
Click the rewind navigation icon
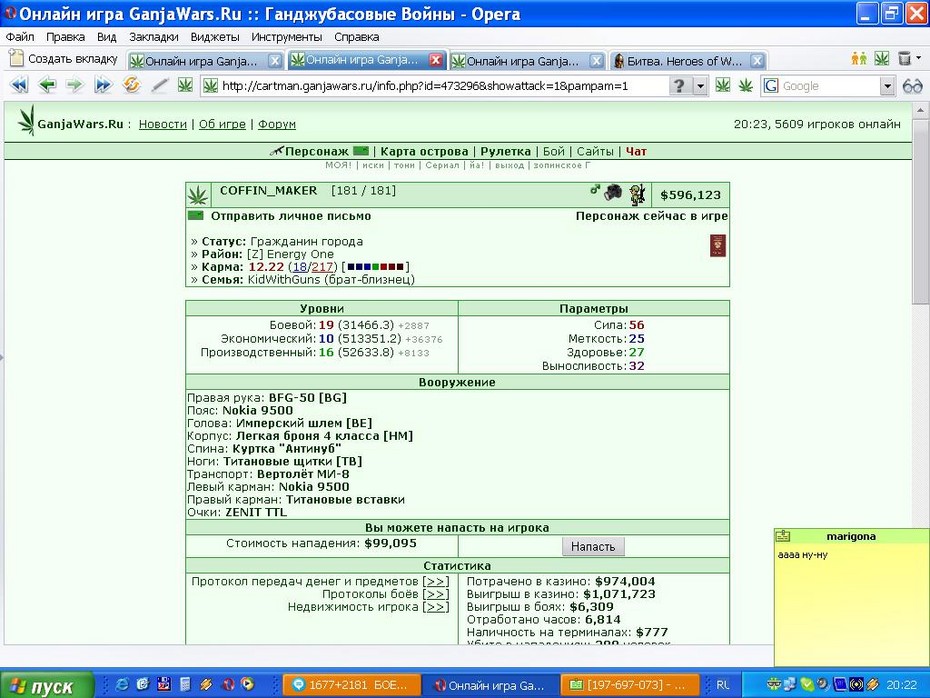click(19, 85)
